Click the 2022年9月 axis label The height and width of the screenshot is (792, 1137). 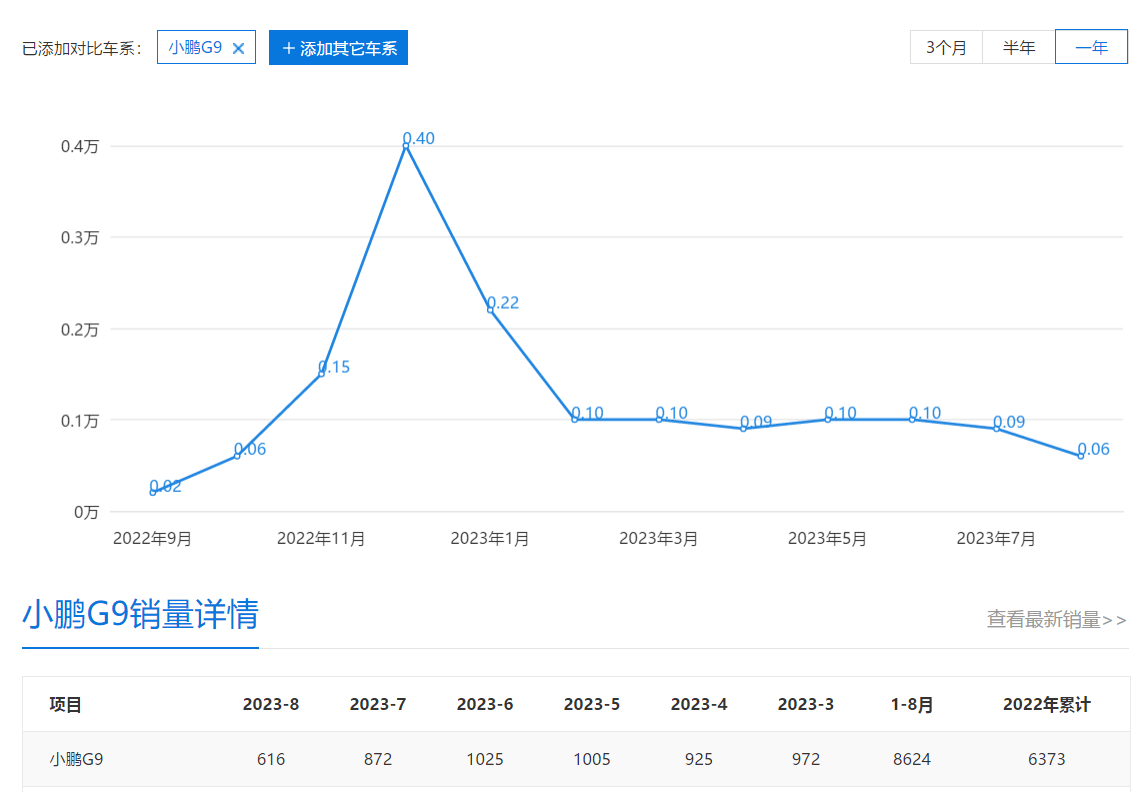tap(152, 539)
